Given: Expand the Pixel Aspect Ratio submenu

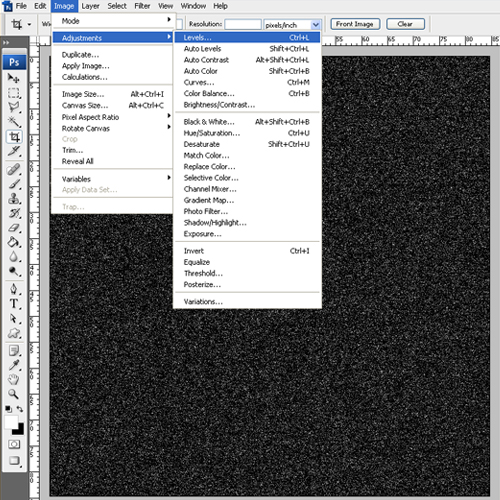Looking at the screenshot, I should coord(112,117).
